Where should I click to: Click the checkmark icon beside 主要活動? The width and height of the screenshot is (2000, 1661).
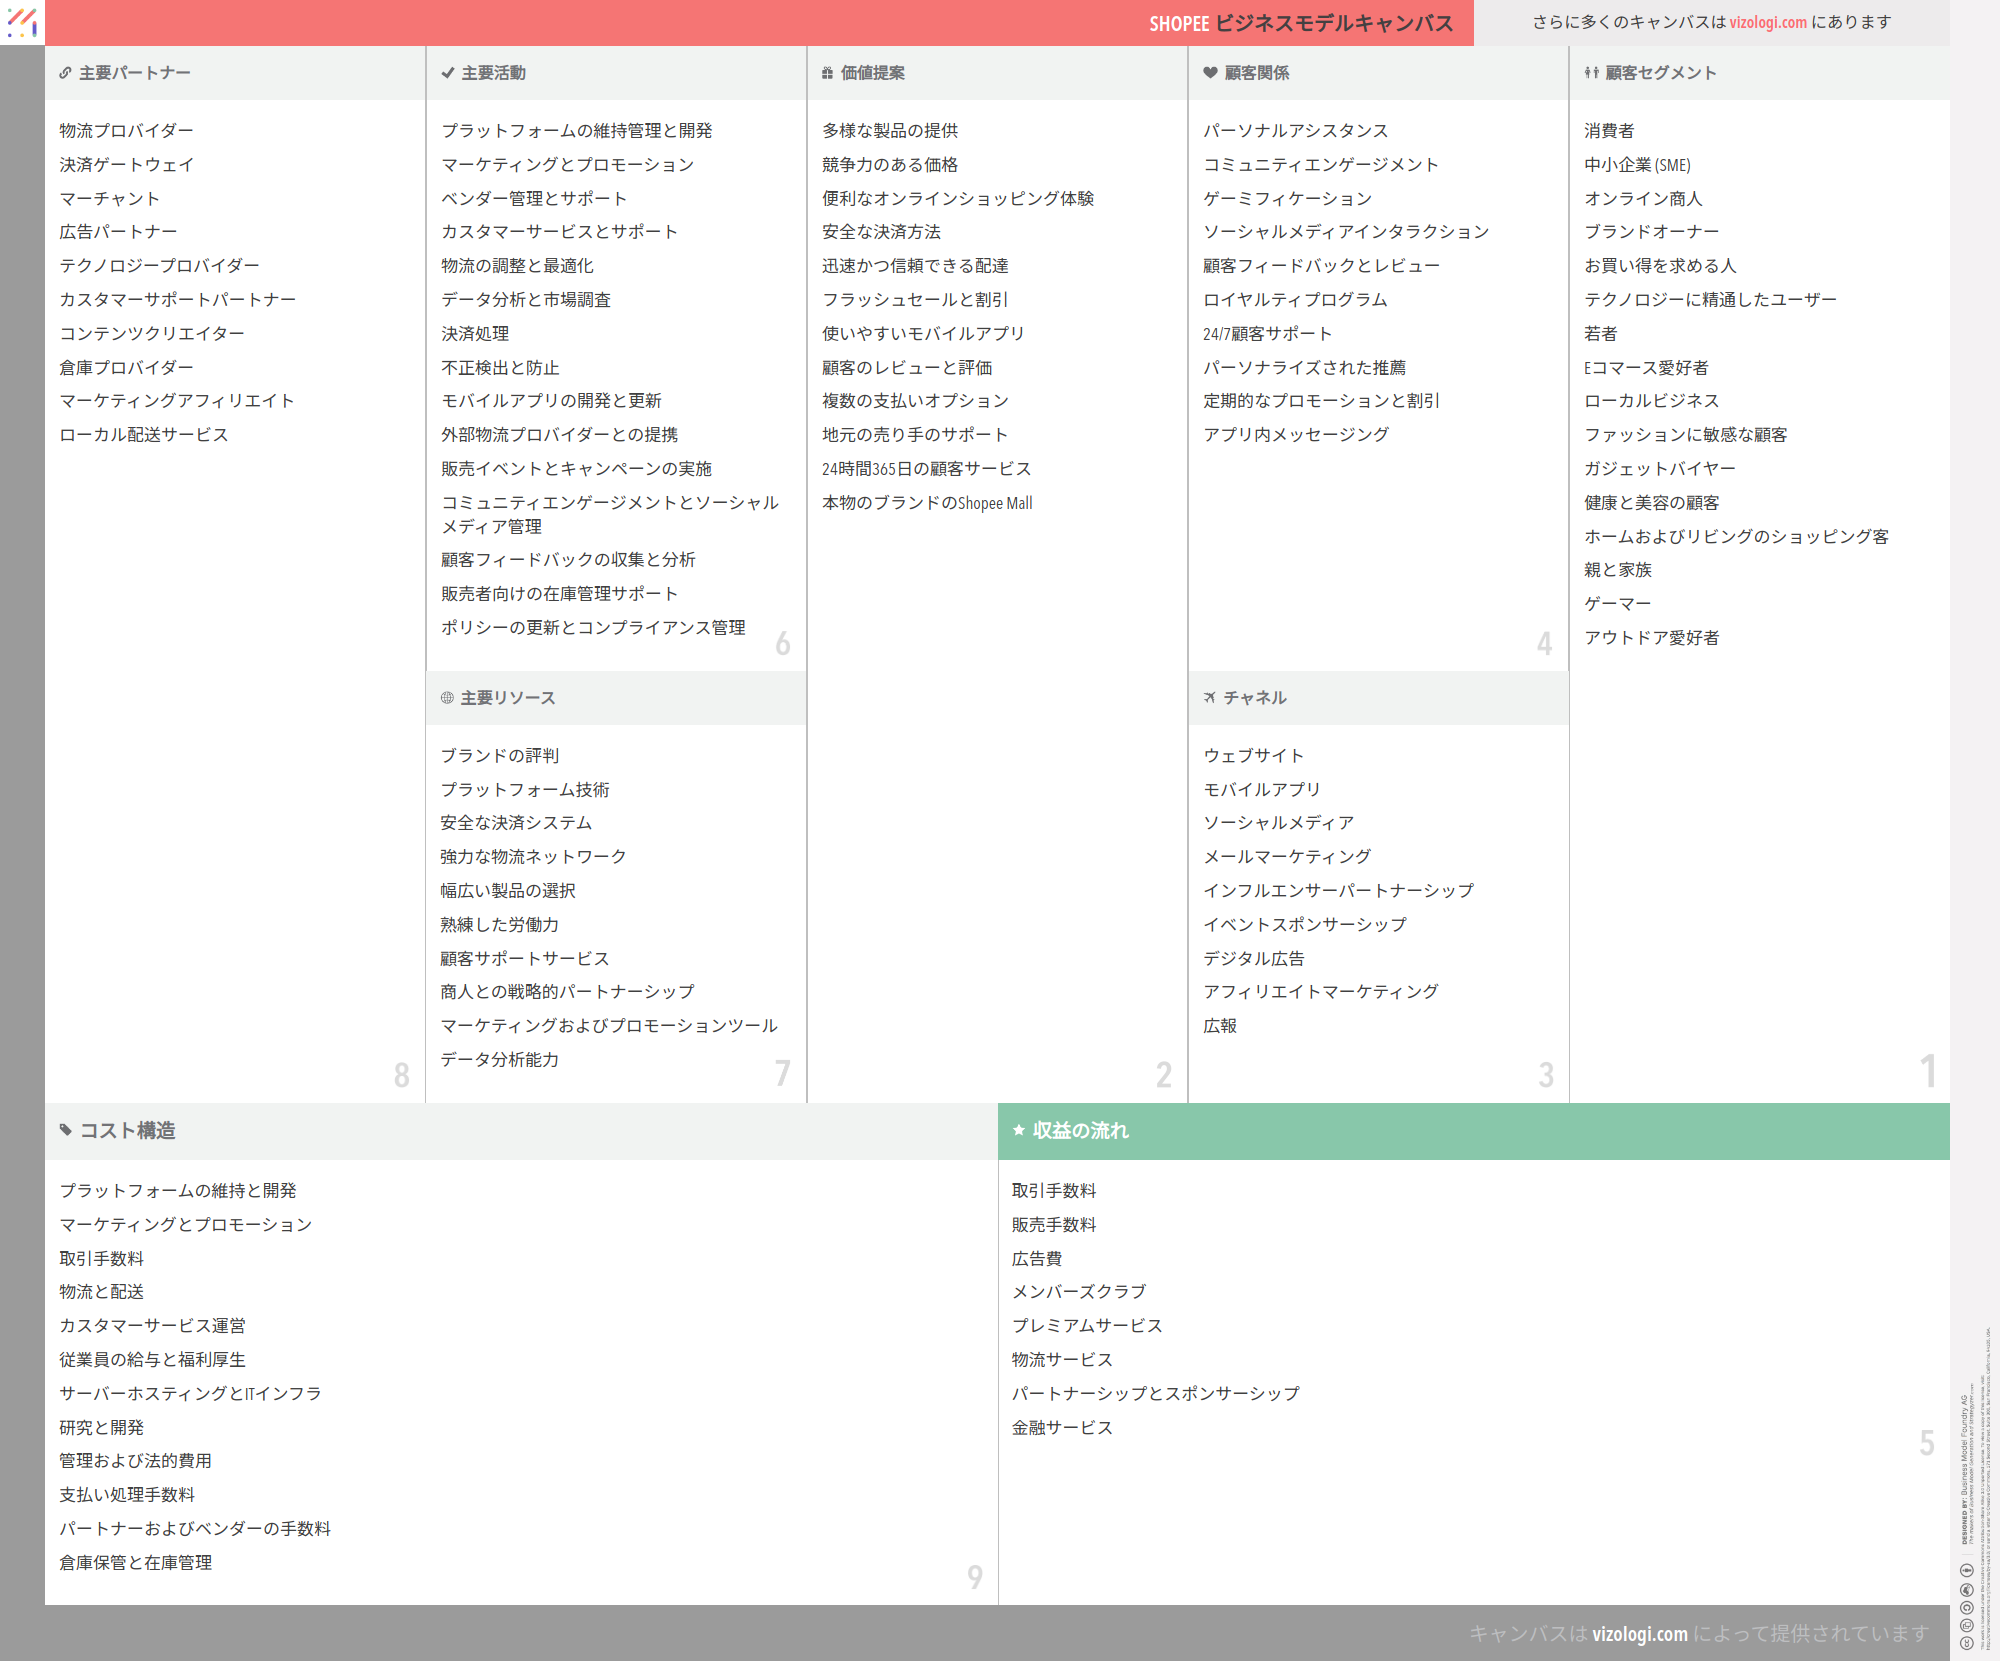tap(447, 73)
